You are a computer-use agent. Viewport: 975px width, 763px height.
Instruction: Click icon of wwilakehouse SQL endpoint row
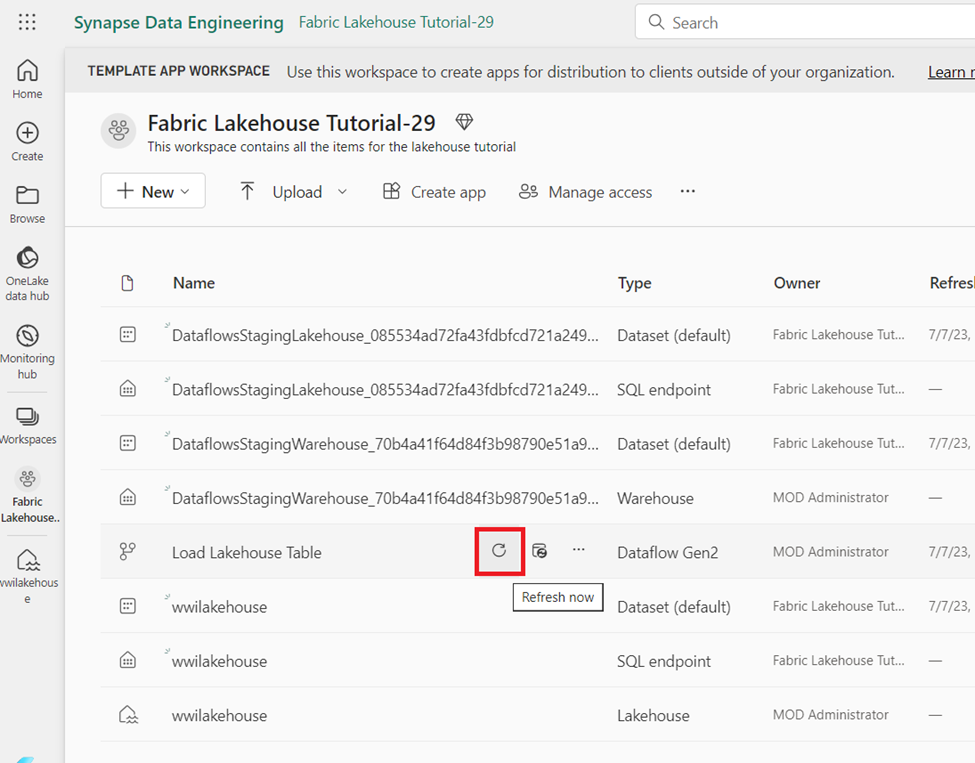(127, 660)
